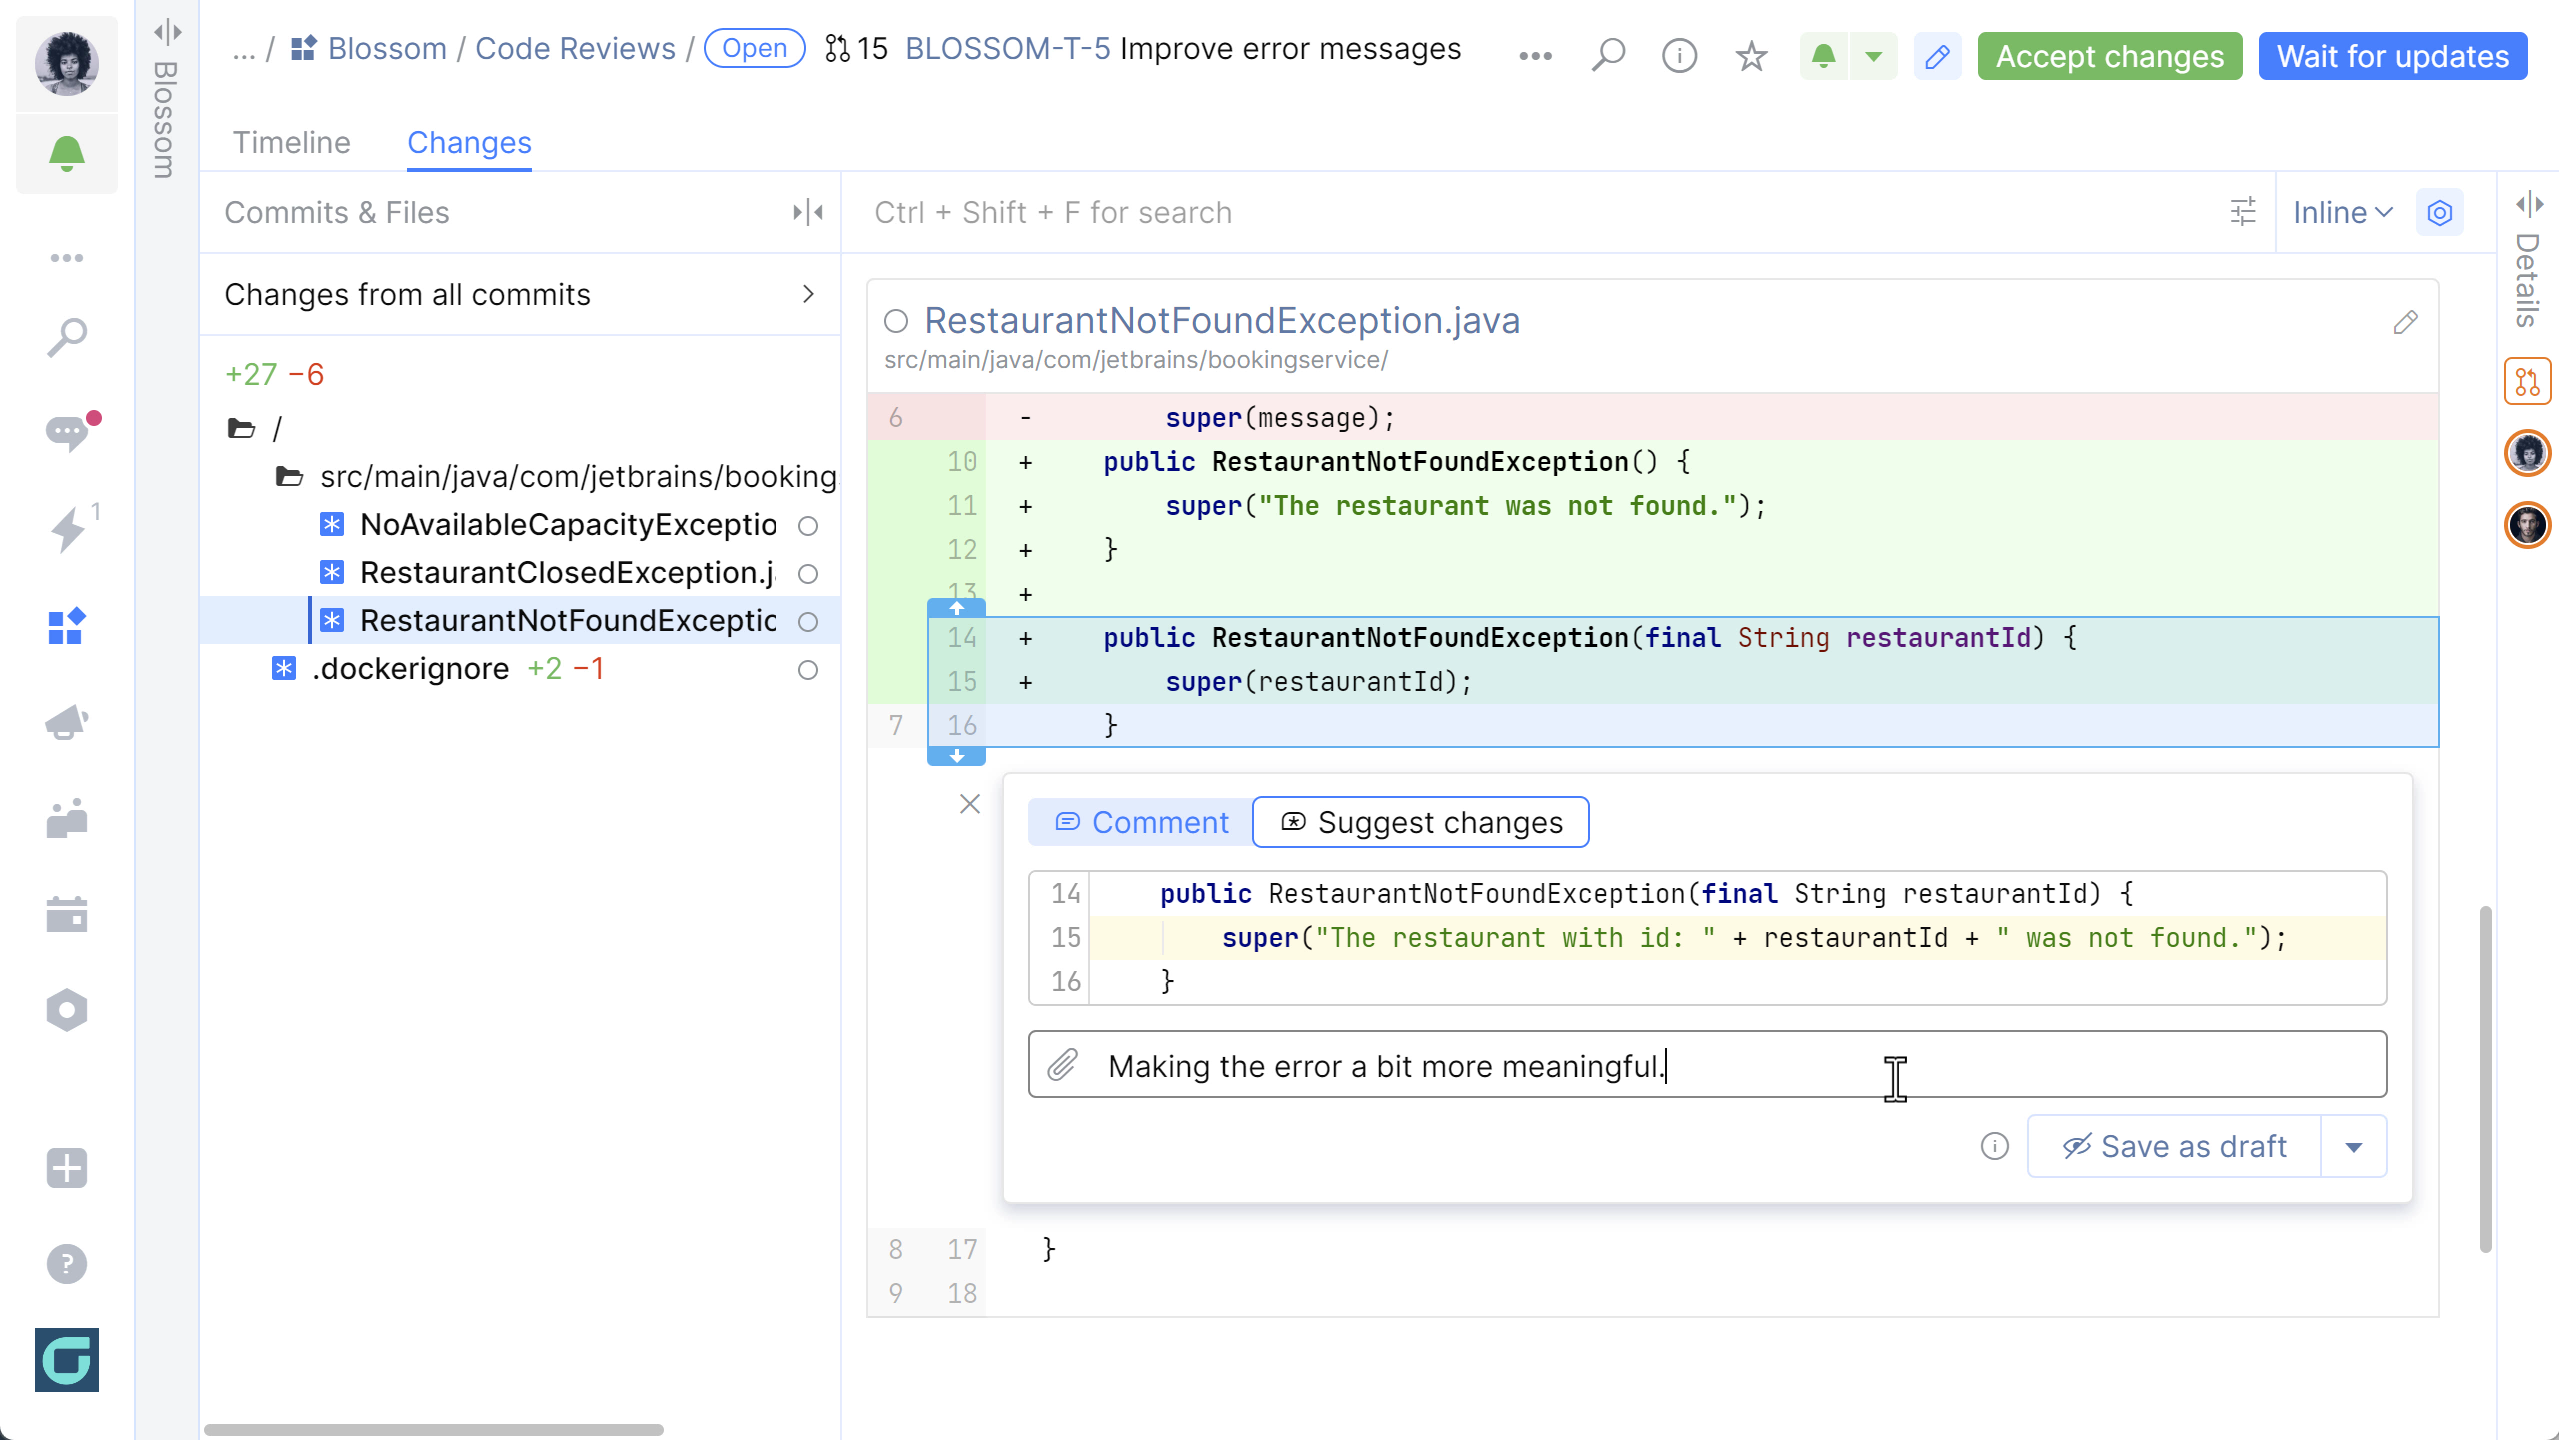Collapse the Commits & Files panel
2560x1440 pixels.
coord(808,212)
